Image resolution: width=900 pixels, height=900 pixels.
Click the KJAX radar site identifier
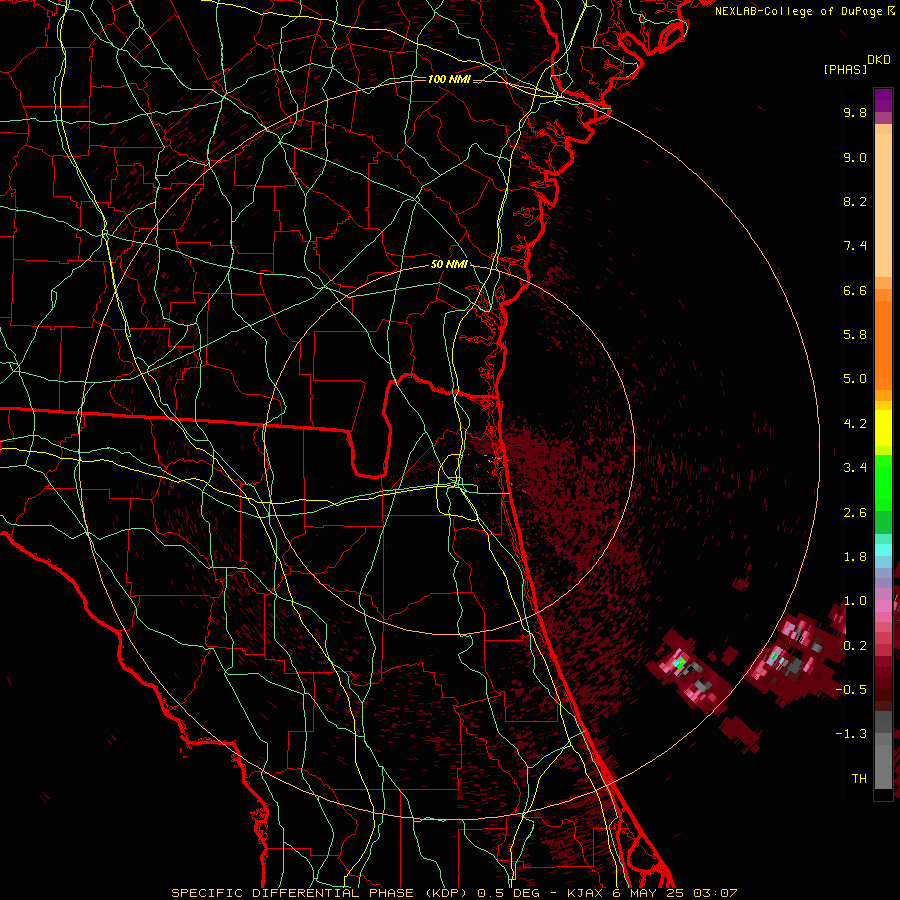(x=583, y=893)
